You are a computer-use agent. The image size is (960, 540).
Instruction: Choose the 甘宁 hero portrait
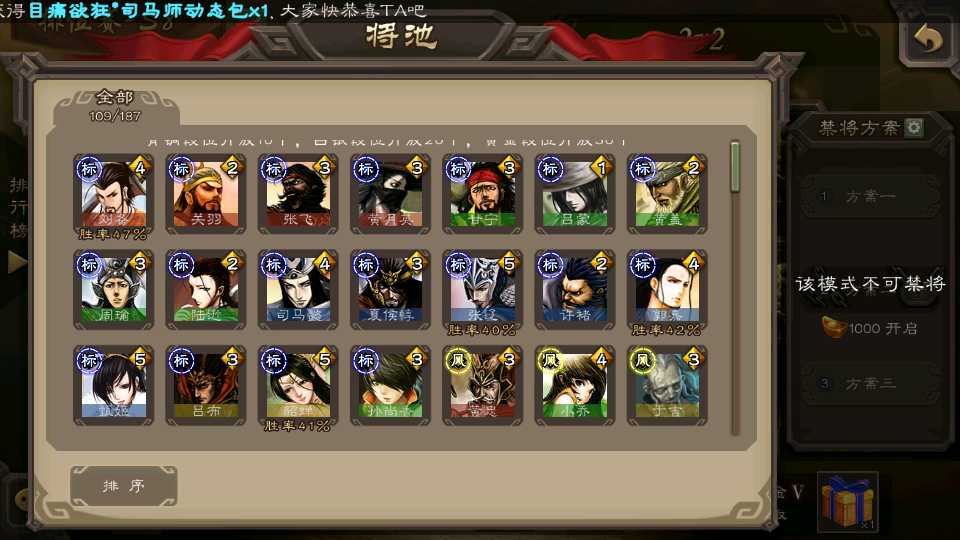pos(482,193)
